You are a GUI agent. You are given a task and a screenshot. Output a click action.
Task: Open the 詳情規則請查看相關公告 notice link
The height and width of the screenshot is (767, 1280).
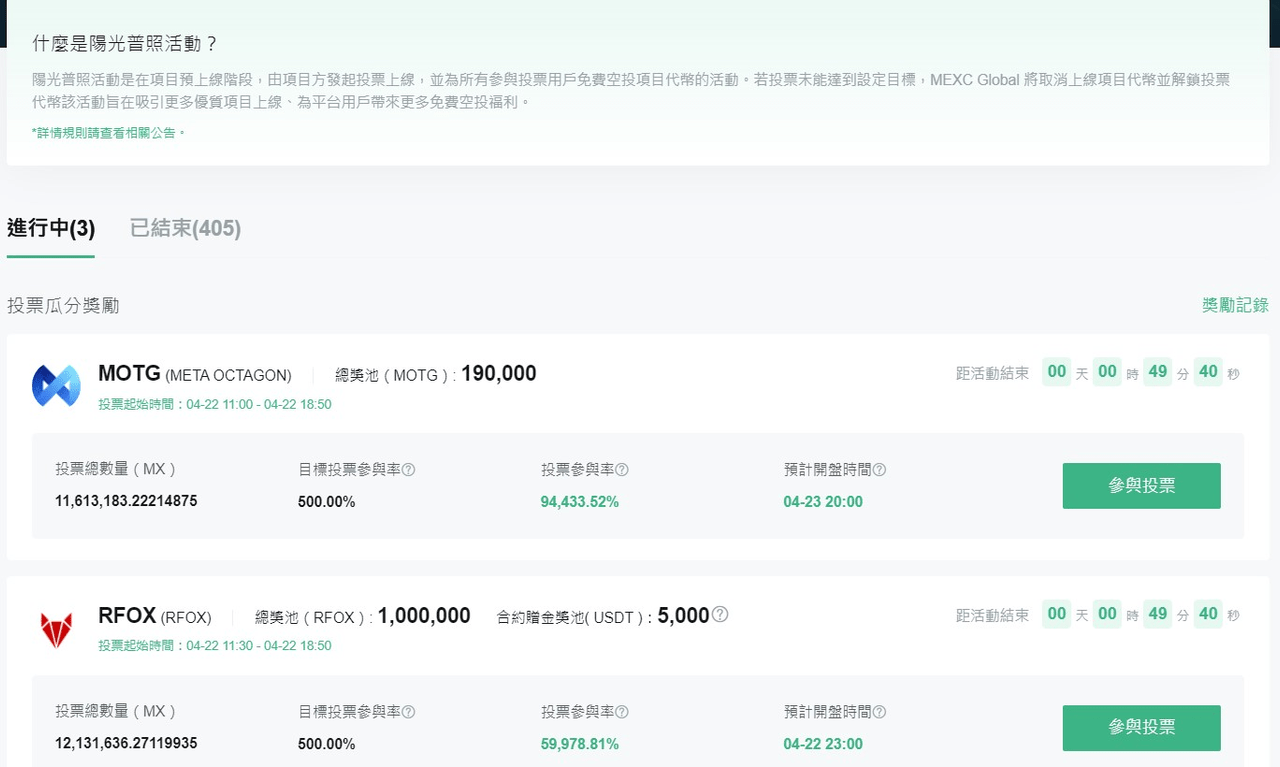tap(108, 132)
